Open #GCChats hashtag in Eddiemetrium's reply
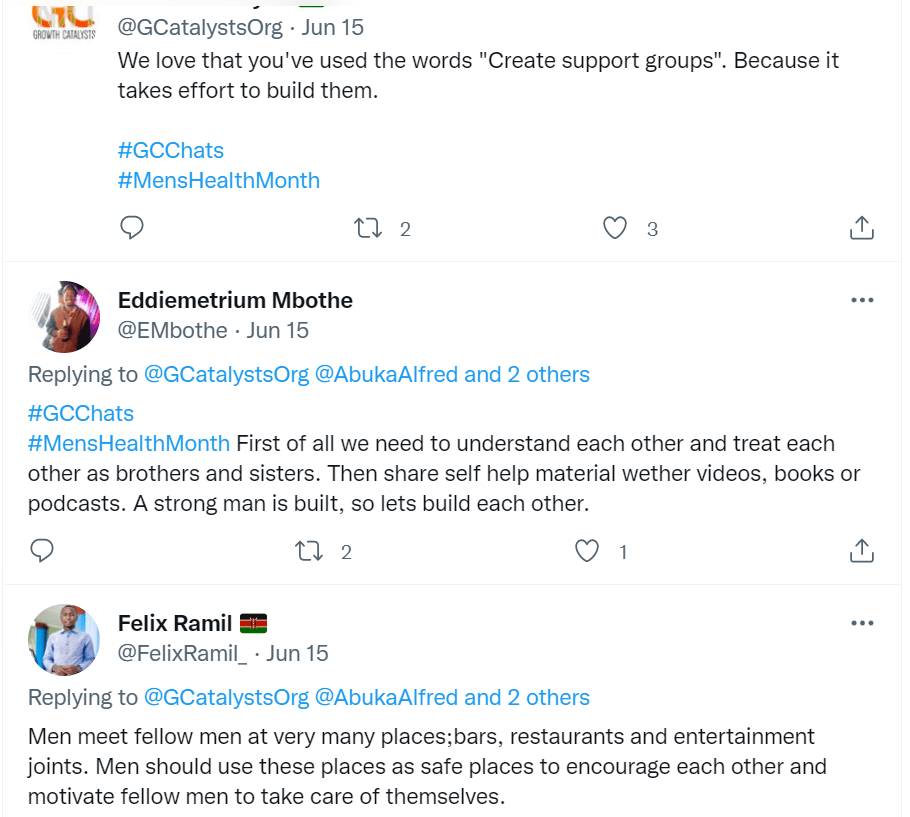Screen dimensions: 910x817 click(80, 413)
